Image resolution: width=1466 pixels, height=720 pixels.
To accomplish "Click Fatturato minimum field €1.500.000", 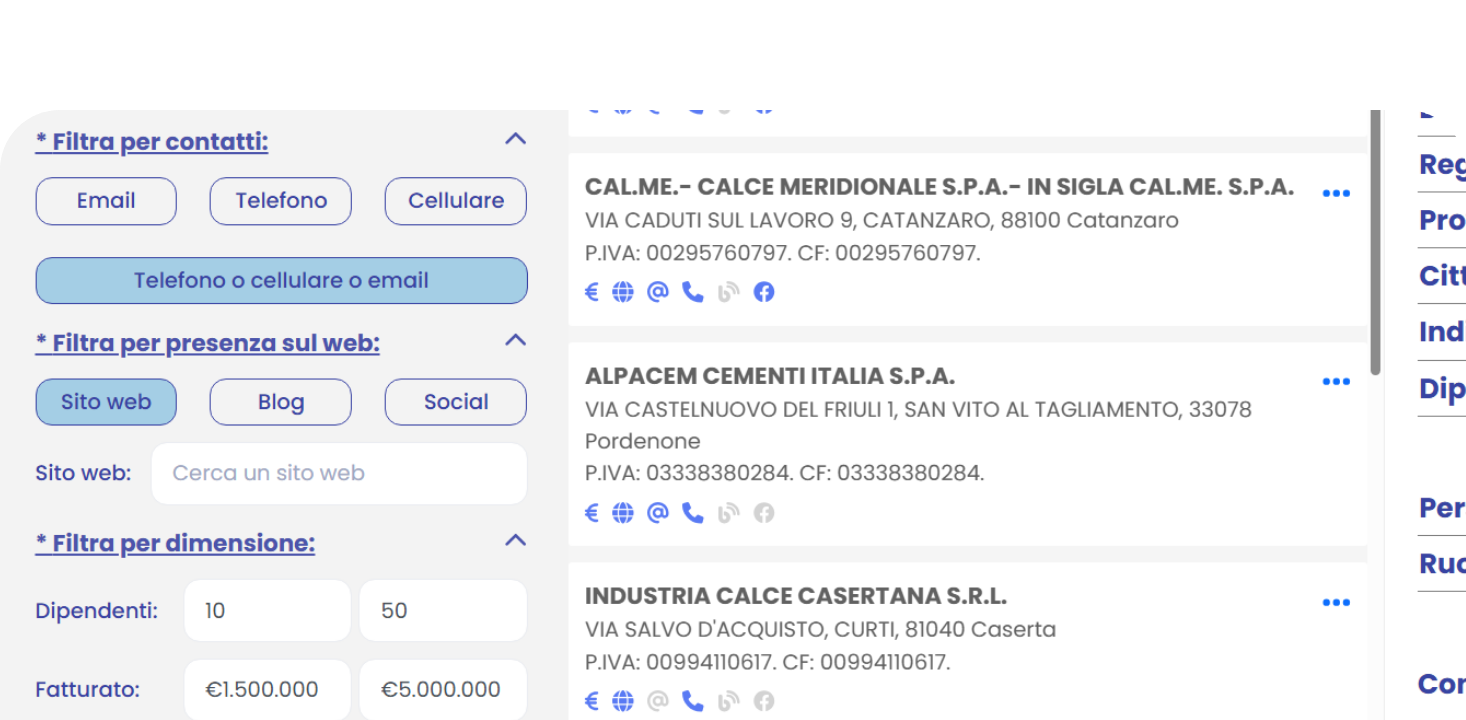I will (267, 690).
